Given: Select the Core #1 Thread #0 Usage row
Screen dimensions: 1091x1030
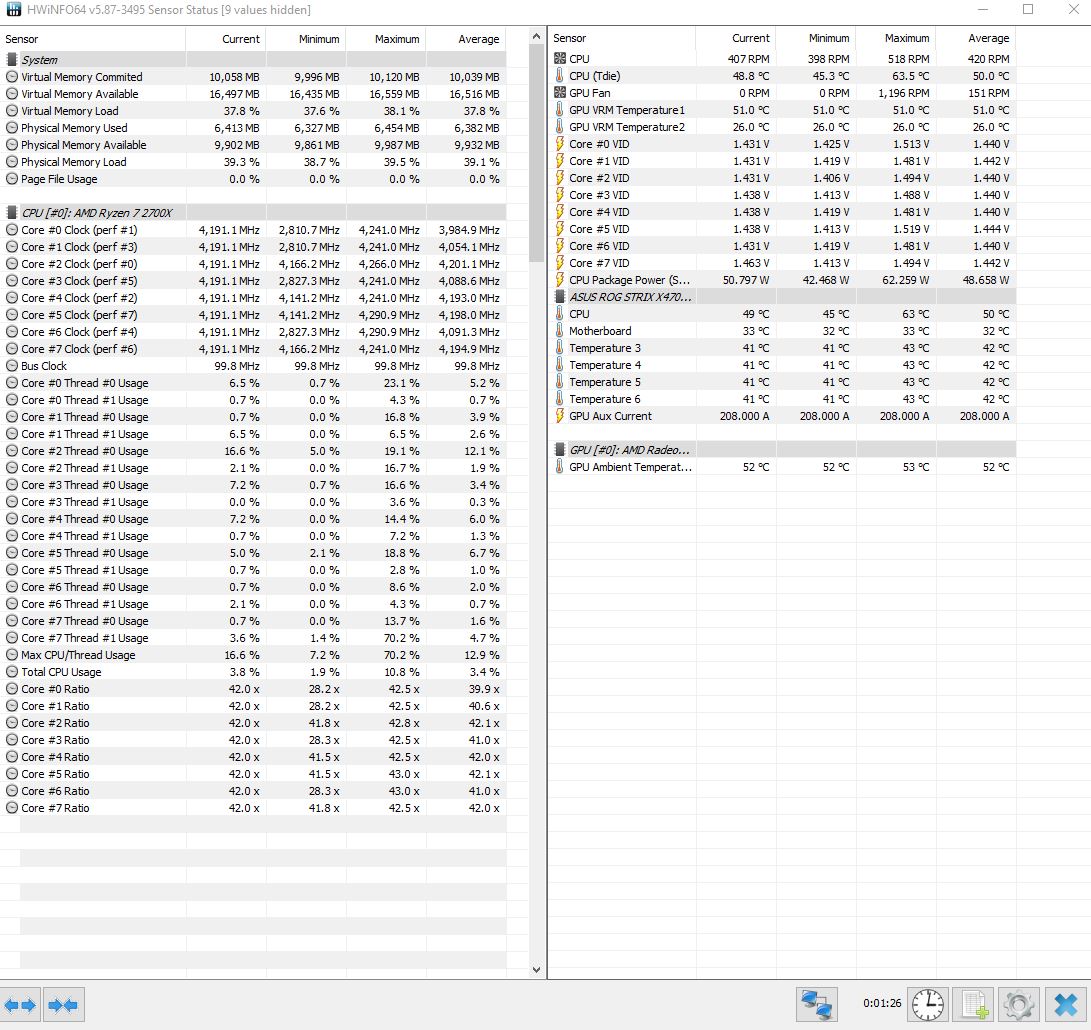Looking at the screenshot, I should (253, 417).
